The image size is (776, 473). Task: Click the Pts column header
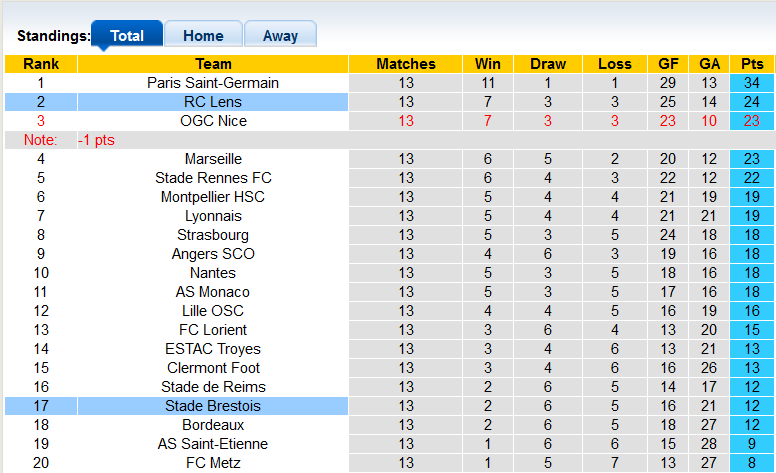(752, 64)
